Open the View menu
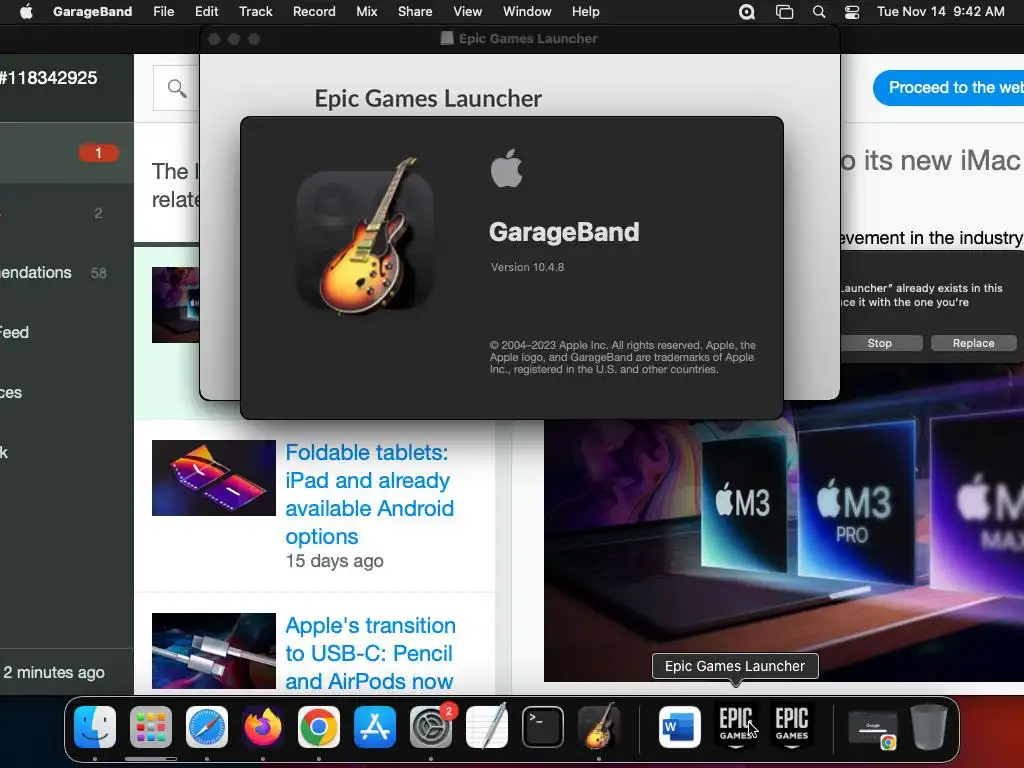 click(x=468, y=12)
